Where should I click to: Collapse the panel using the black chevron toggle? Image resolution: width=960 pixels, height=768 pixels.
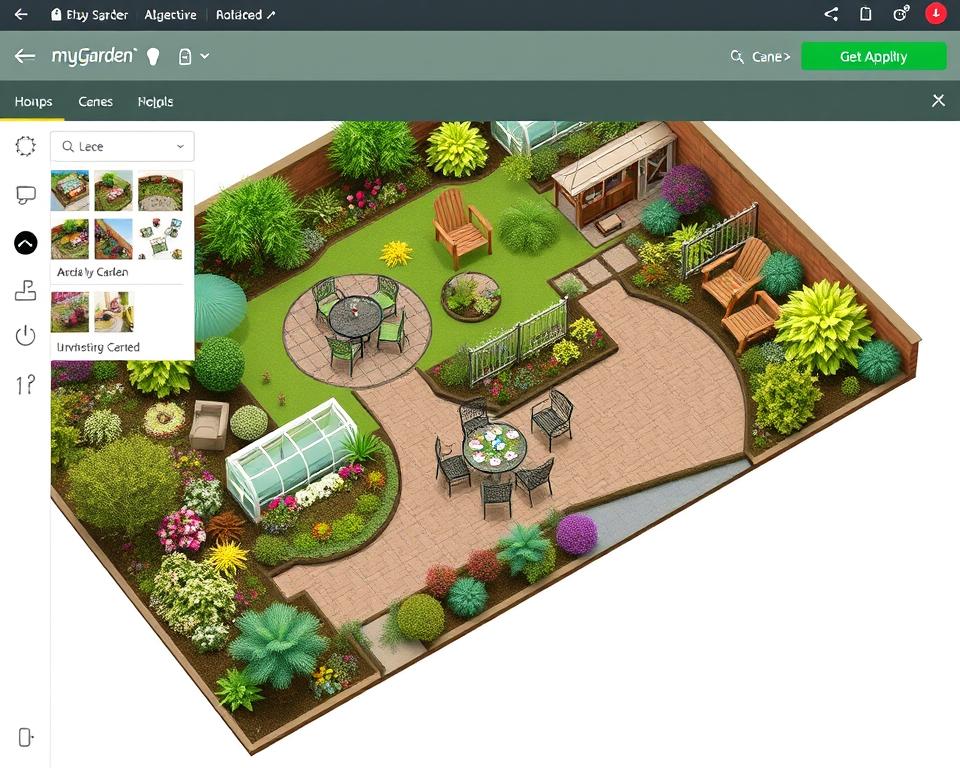point(26,242)
